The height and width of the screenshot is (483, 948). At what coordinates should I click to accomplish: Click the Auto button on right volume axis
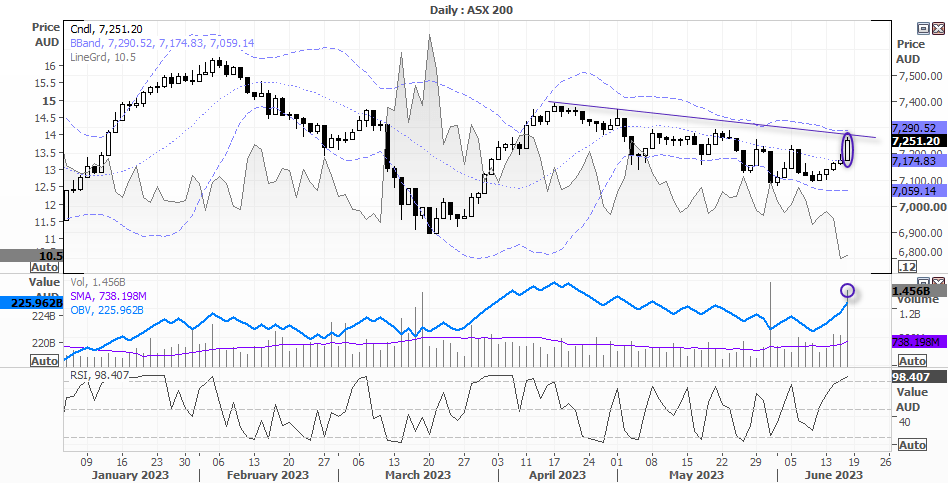pyautogui.click(x=912, y=361)
